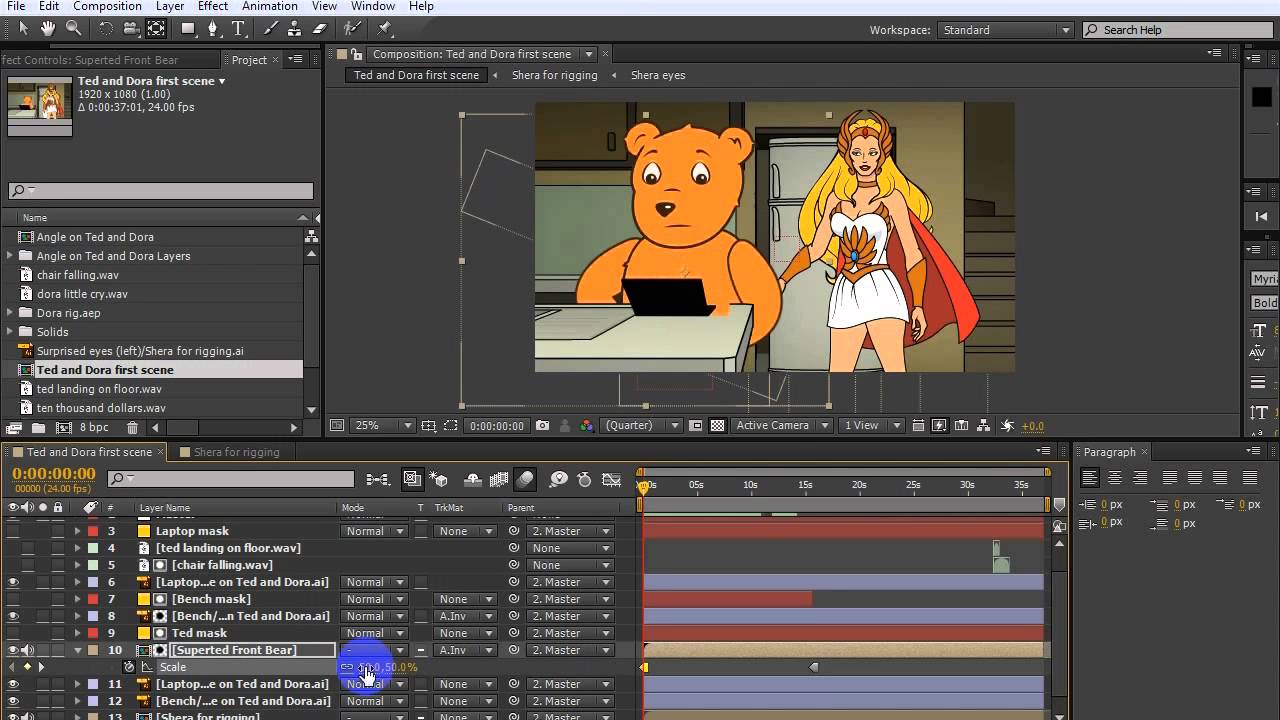The image size is (1280, 720).
Task: Open the Animation menu
Action: pyautogui.click(x=270, y=6)
